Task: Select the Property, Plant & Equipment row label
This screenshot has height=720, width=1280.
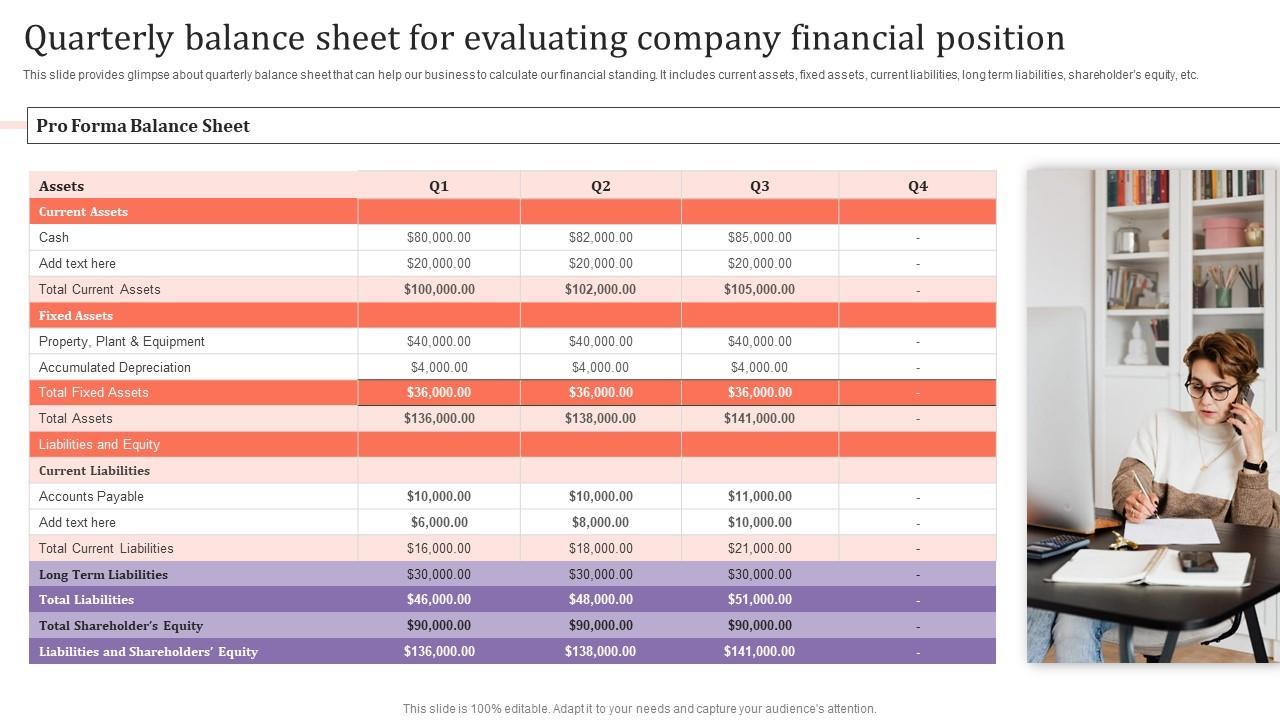Action: [x=122, y=342]
